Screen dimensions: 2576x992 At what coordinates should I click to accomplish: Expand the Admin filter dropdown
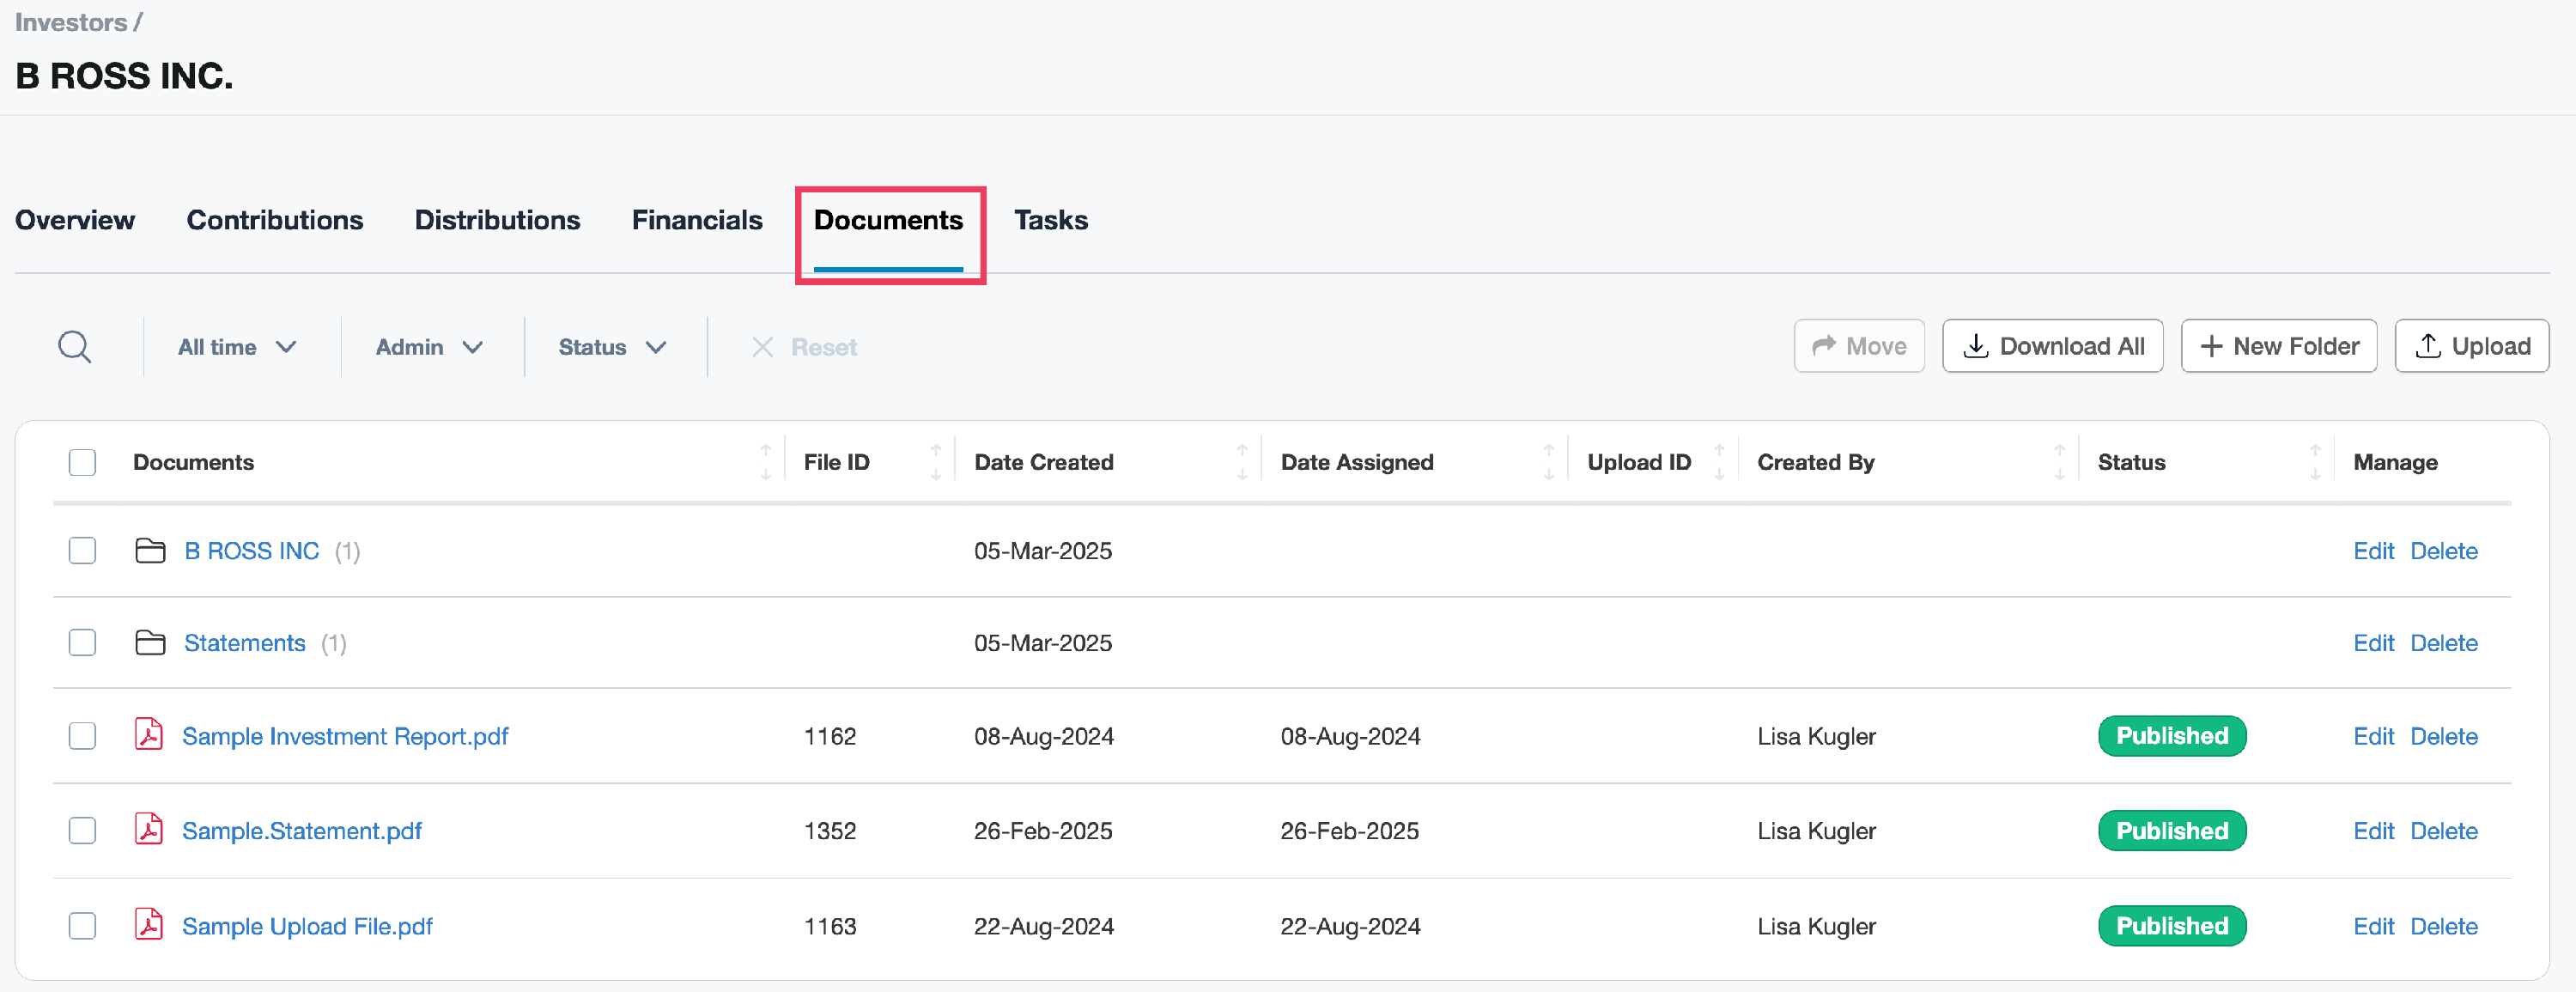[x=430, y=347]
